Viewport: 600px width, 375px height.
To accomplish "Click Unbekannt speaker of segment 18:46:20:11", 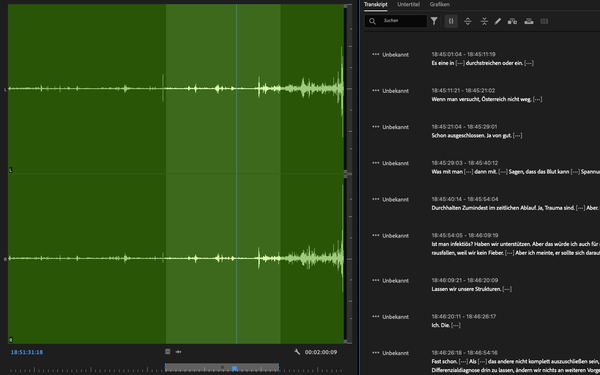I will click(395, 317).
